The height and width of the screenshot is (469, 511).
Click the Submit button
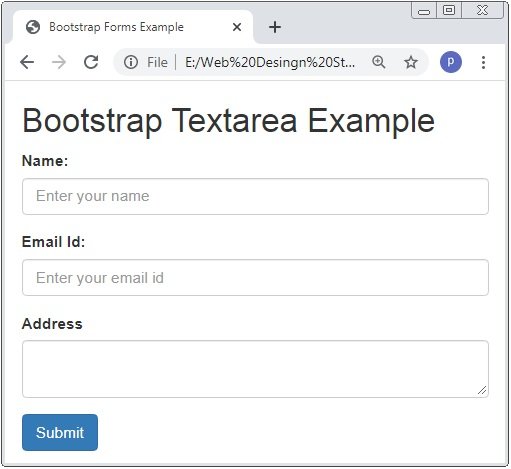[x=60, y=433]
